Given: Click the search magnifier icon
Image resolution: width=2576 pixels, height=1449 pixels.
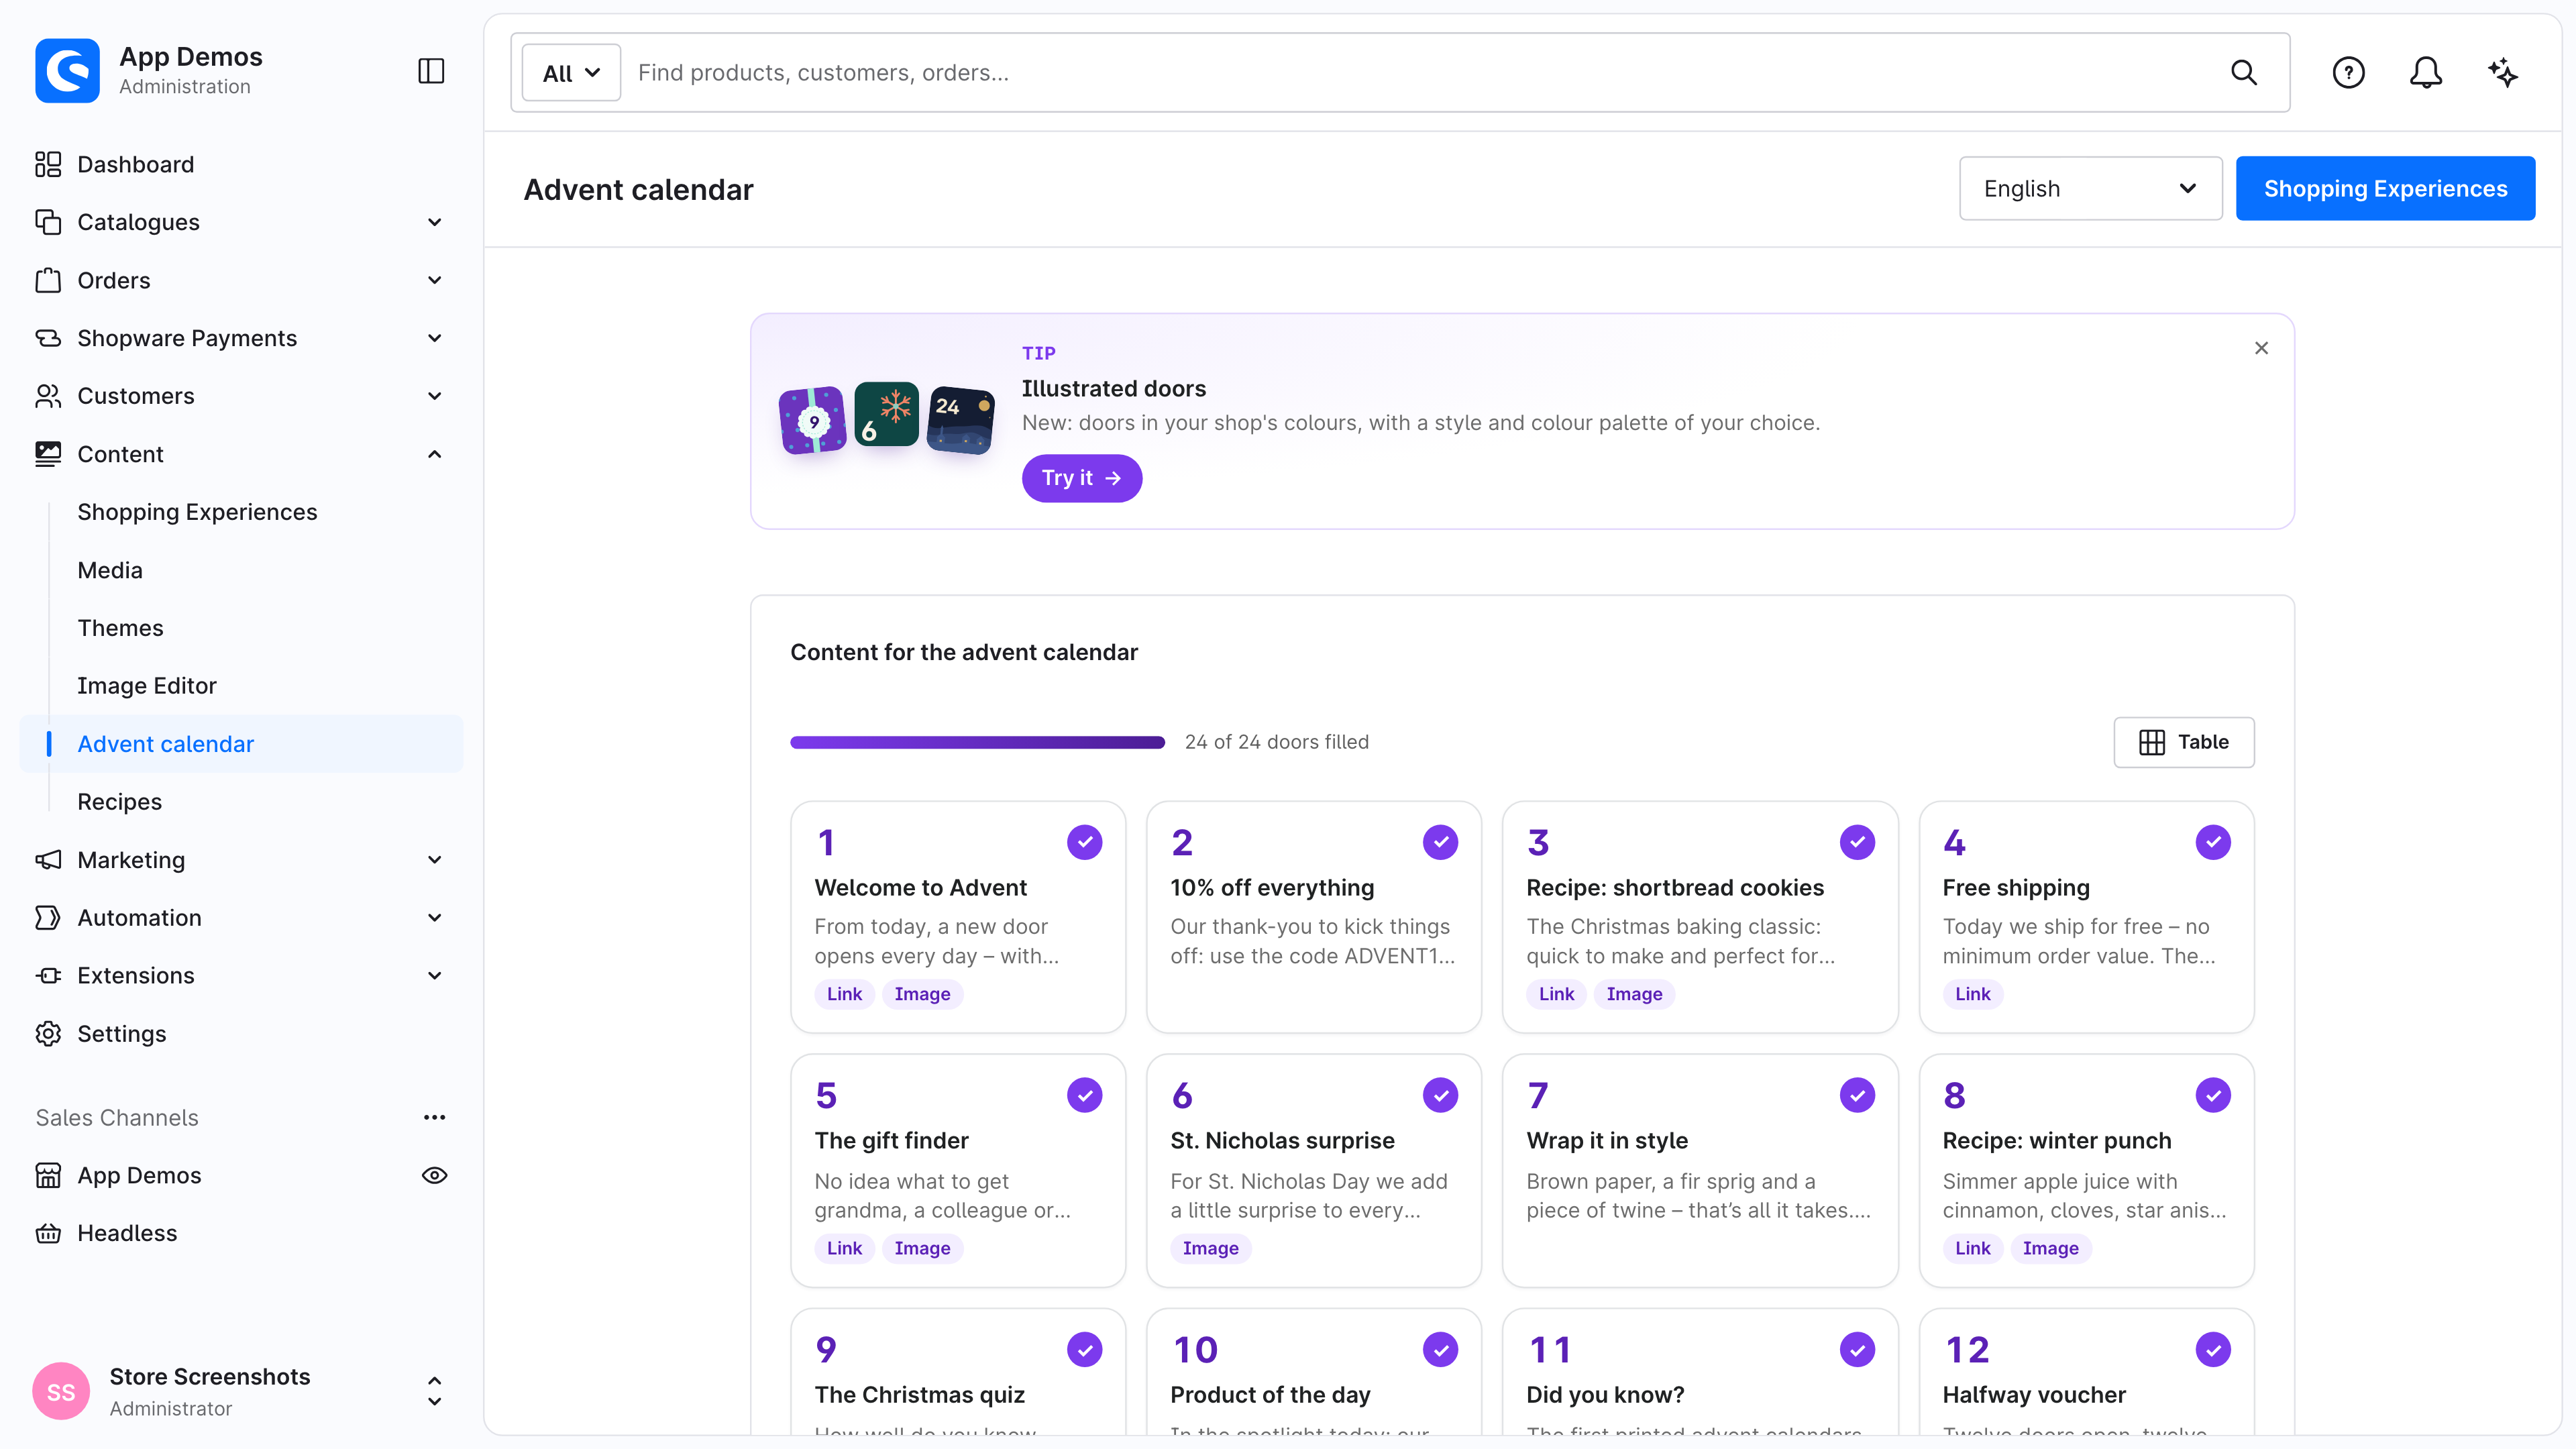Looking at the screenshot, I should tap(2244, 72).
